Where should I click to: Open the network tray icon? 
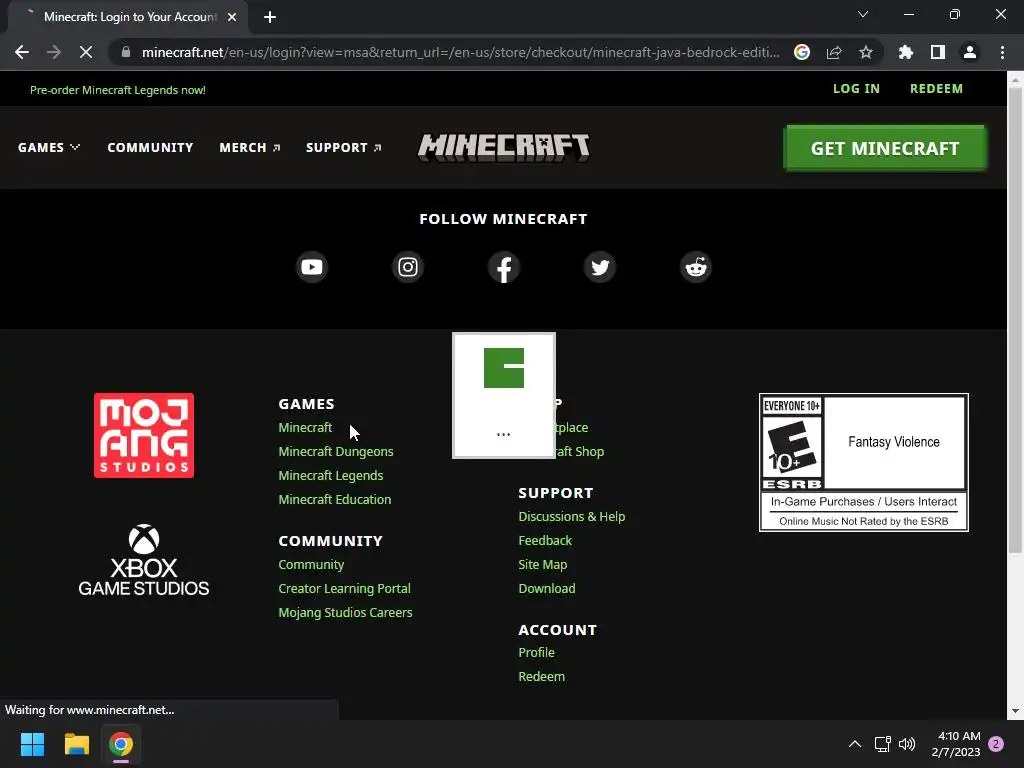(882, 744)
